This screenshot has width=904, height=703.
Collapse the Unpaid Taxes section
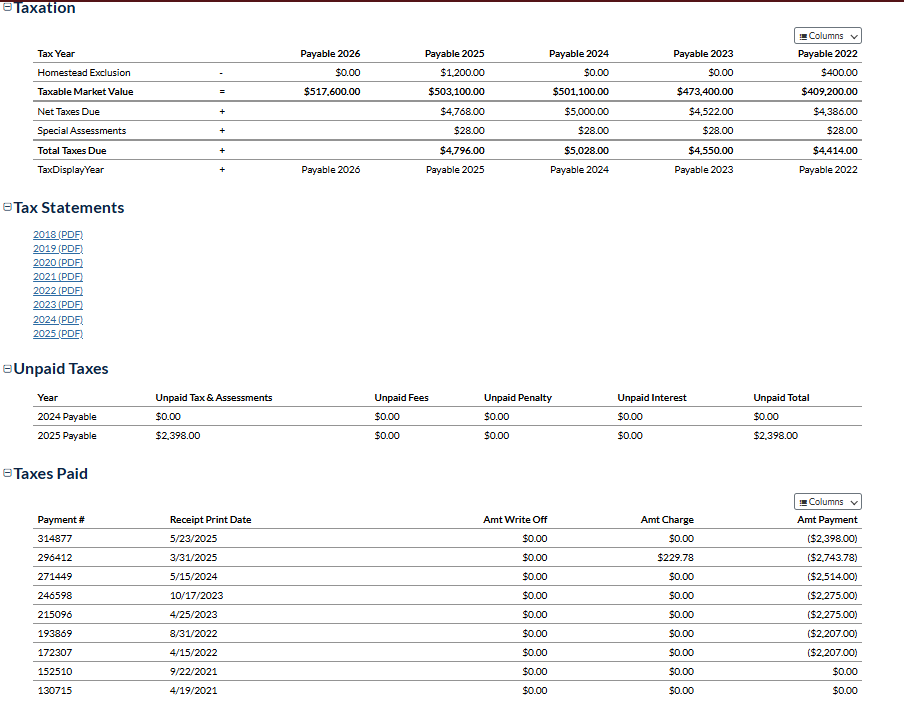(8, 369)
